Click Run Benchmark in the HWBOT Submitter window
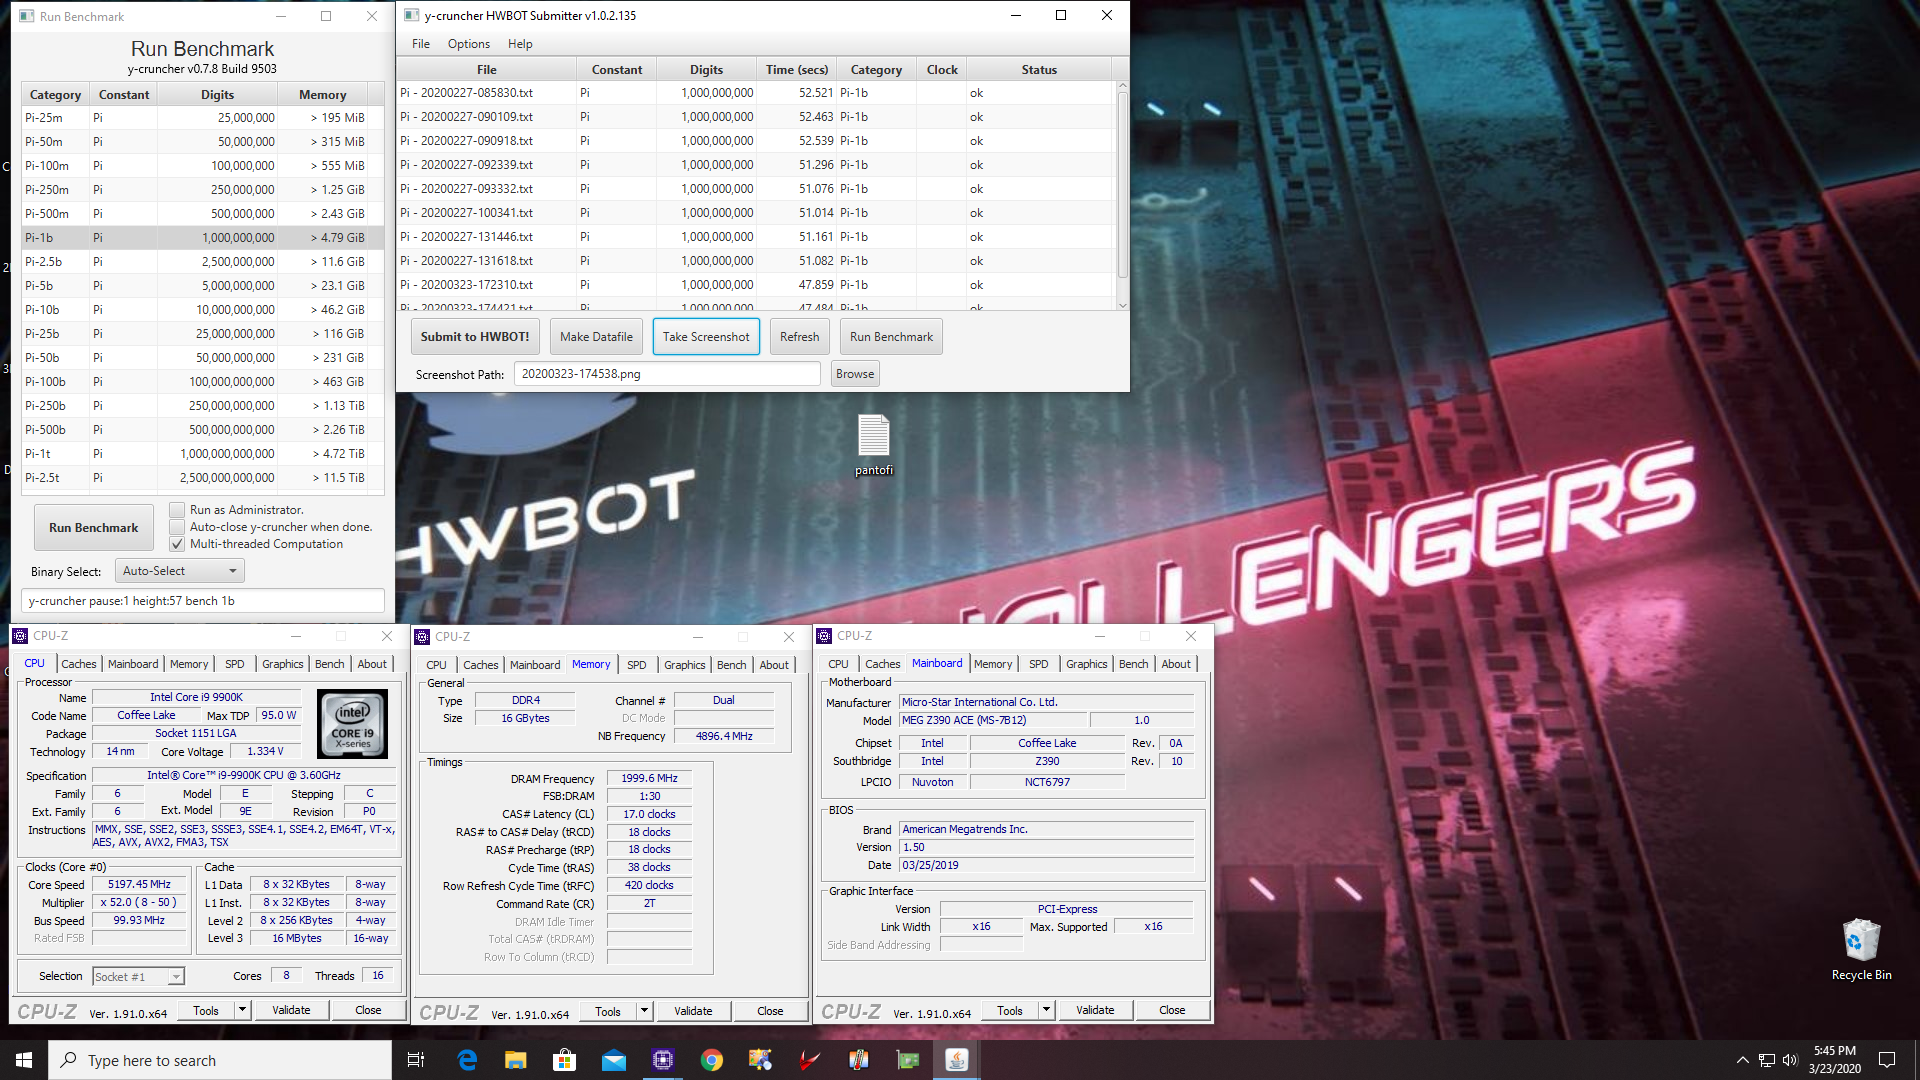 (891, 337)
